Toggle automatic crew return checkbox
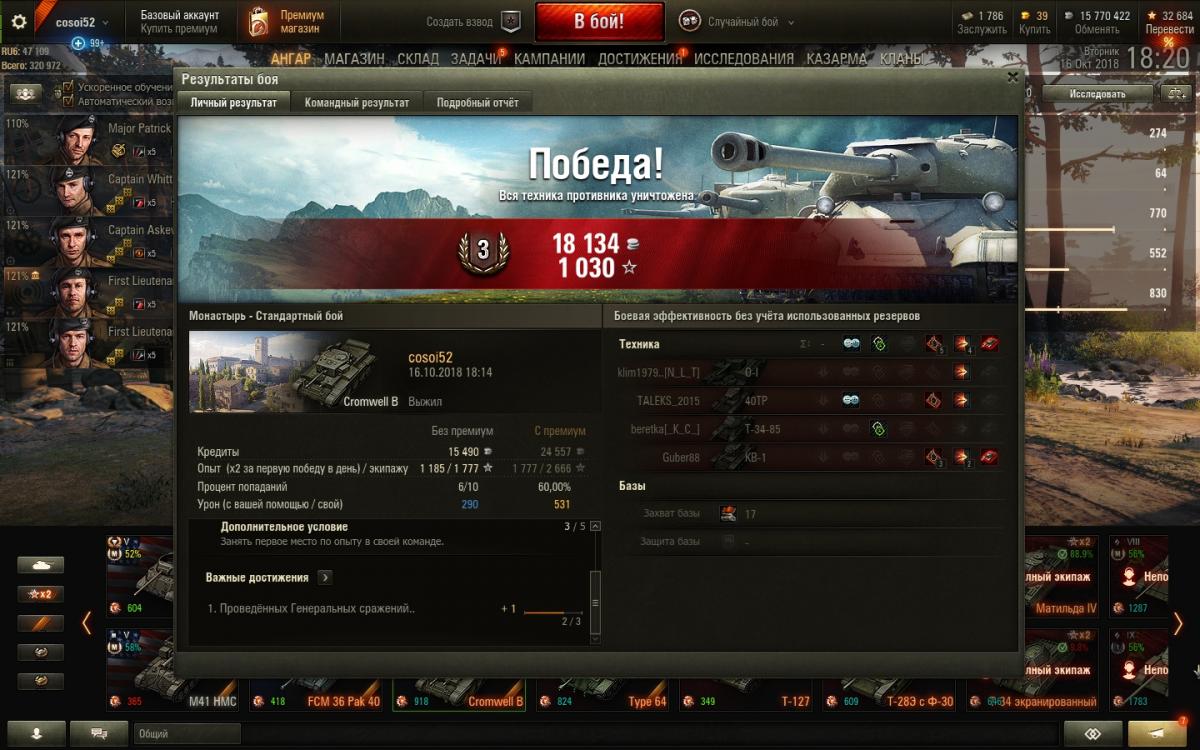 coord(68,101)
